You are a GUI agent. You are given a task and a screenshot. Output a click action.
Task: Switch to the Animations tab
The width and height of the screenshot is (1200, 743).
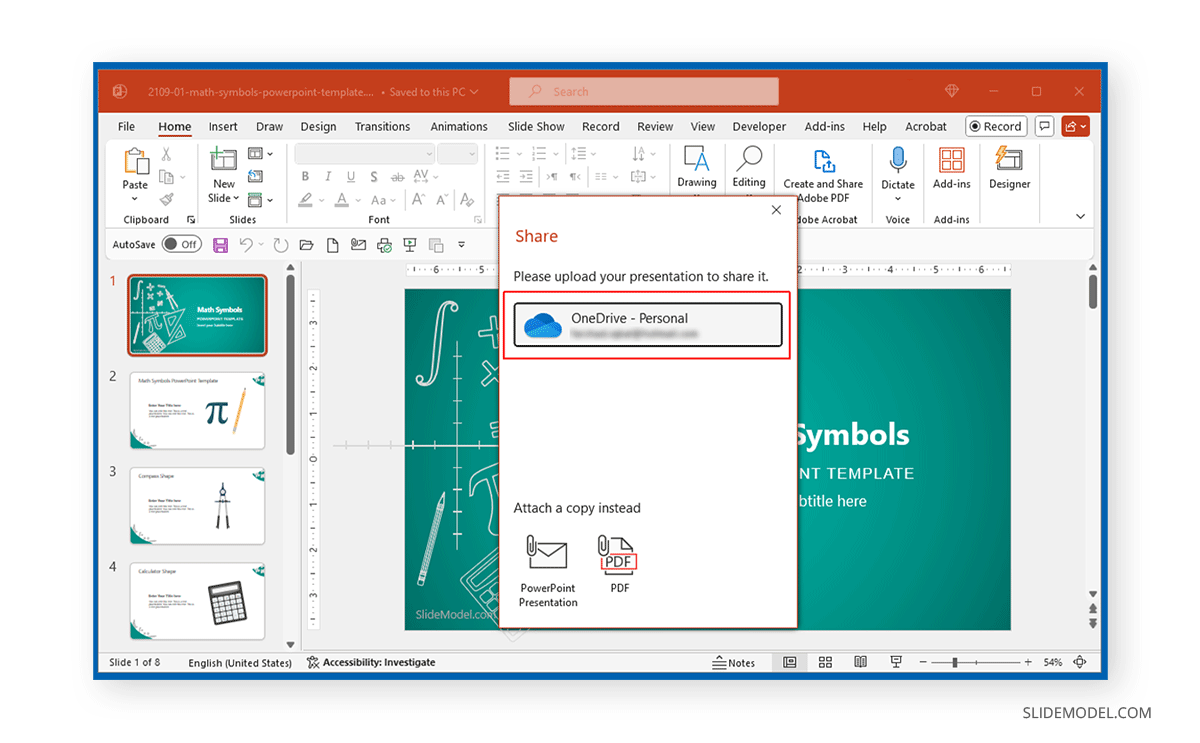click(459, 126)
